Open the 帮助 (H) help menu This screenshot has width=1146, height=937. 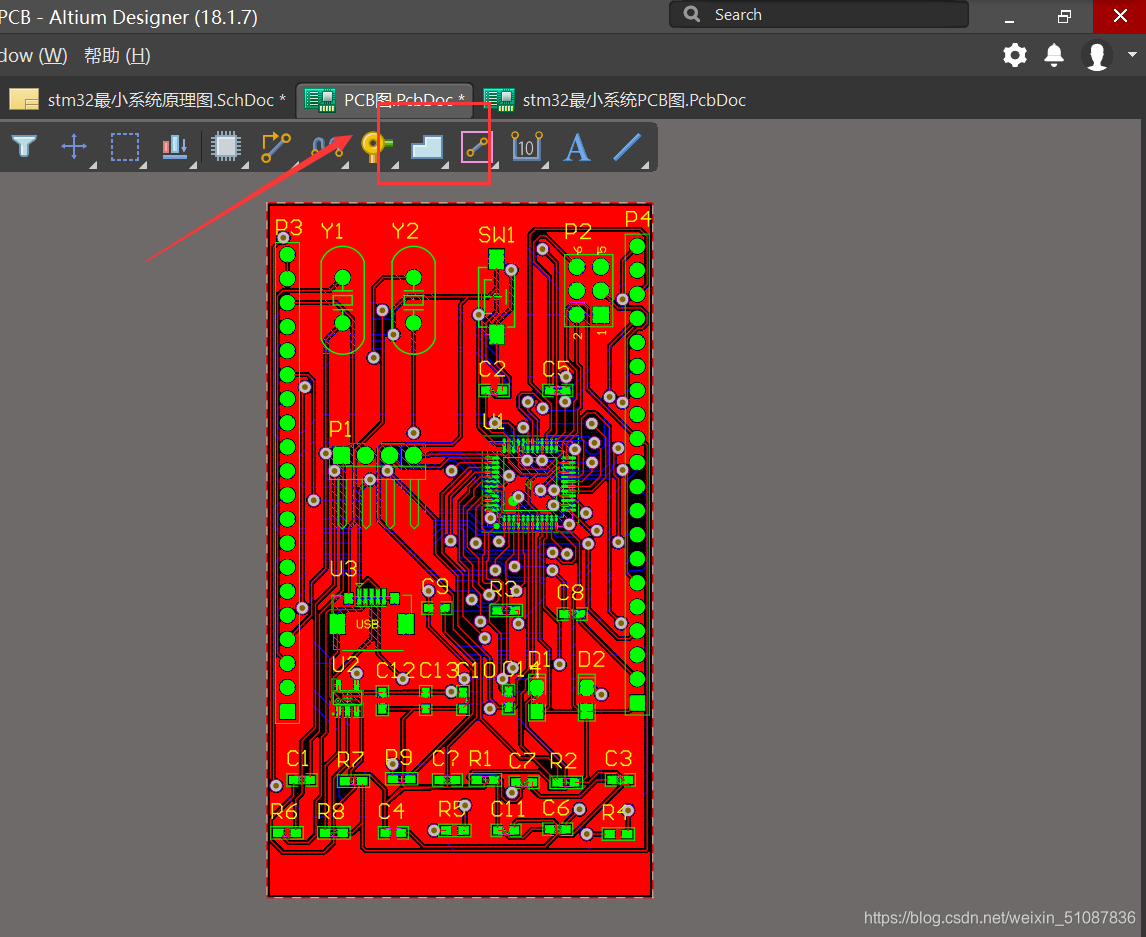point(117,56)
